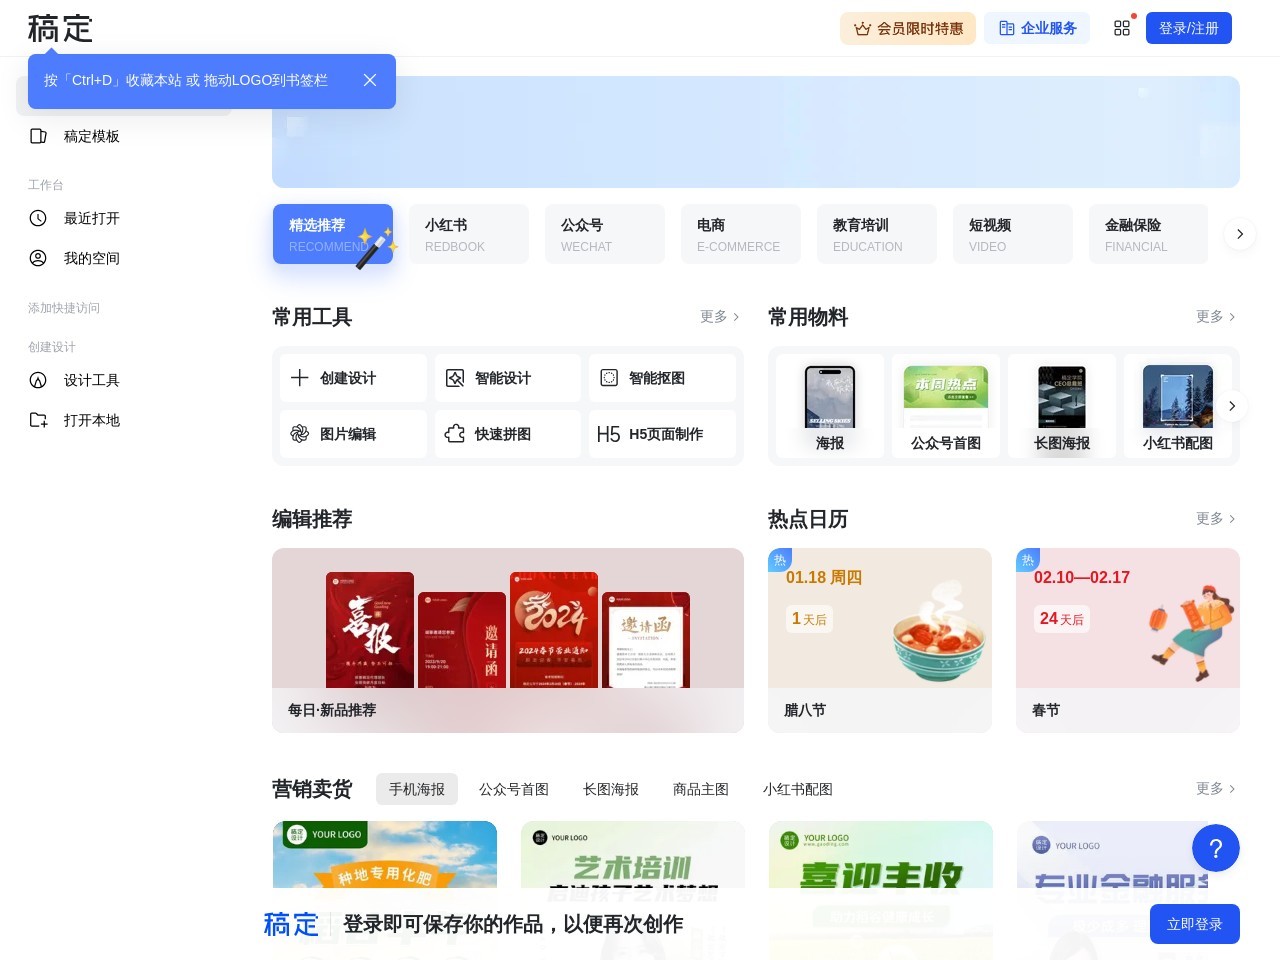Click the 登录/注册 login button

click(1188, 28)
